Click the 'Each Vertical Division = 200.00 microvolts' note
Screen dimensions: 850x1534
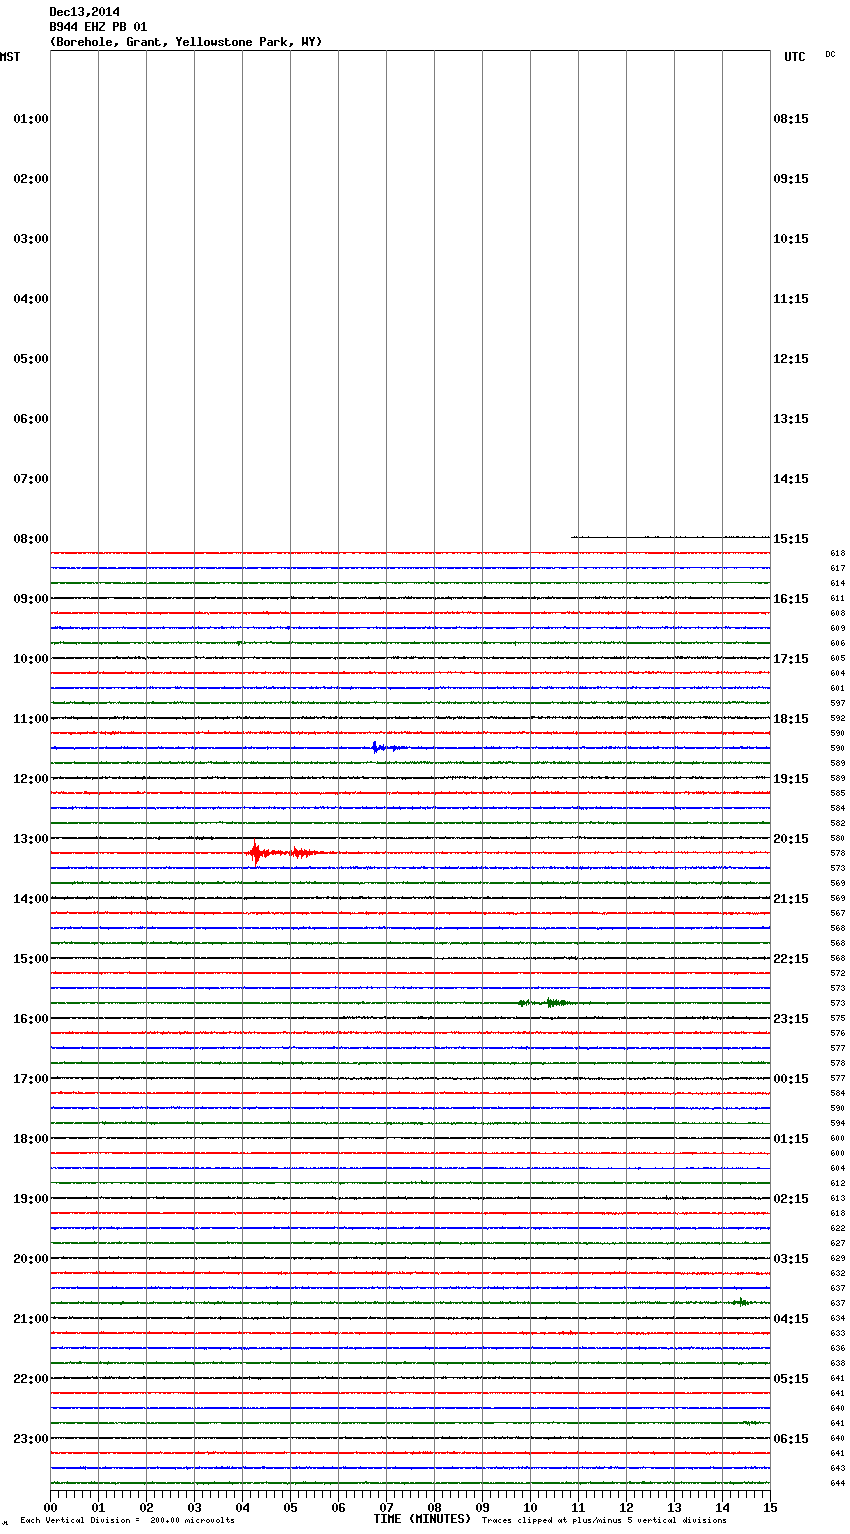pos(127,1521)
